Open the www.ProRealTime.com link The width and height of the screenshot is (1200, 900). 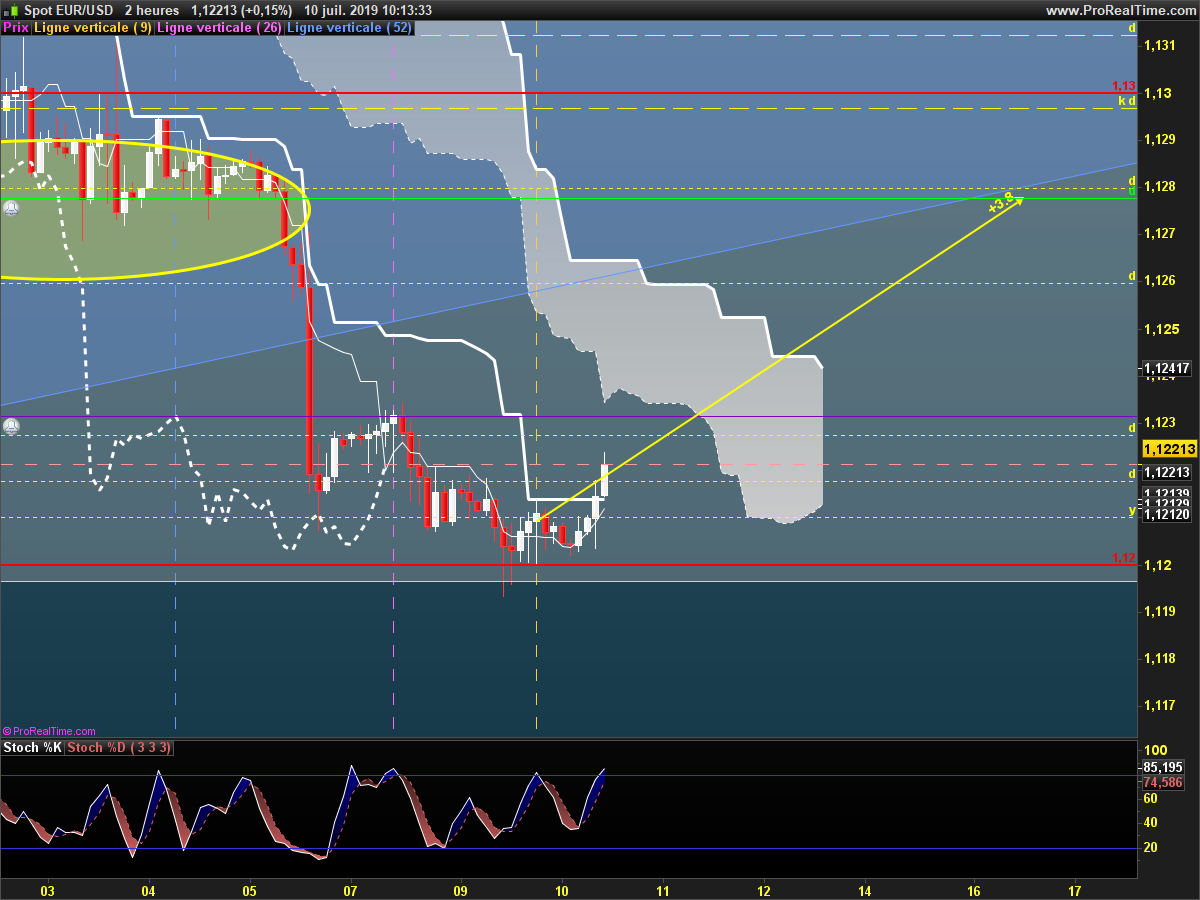[1120, 10]
